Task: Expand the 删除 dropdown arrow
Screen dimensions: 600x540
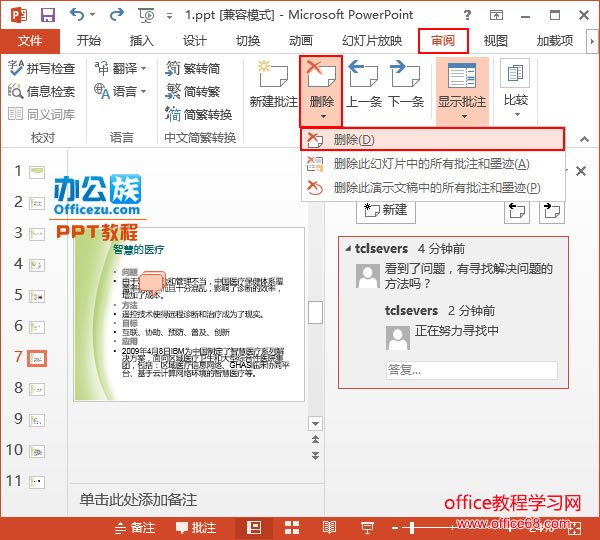Action: tap(323, 116)
